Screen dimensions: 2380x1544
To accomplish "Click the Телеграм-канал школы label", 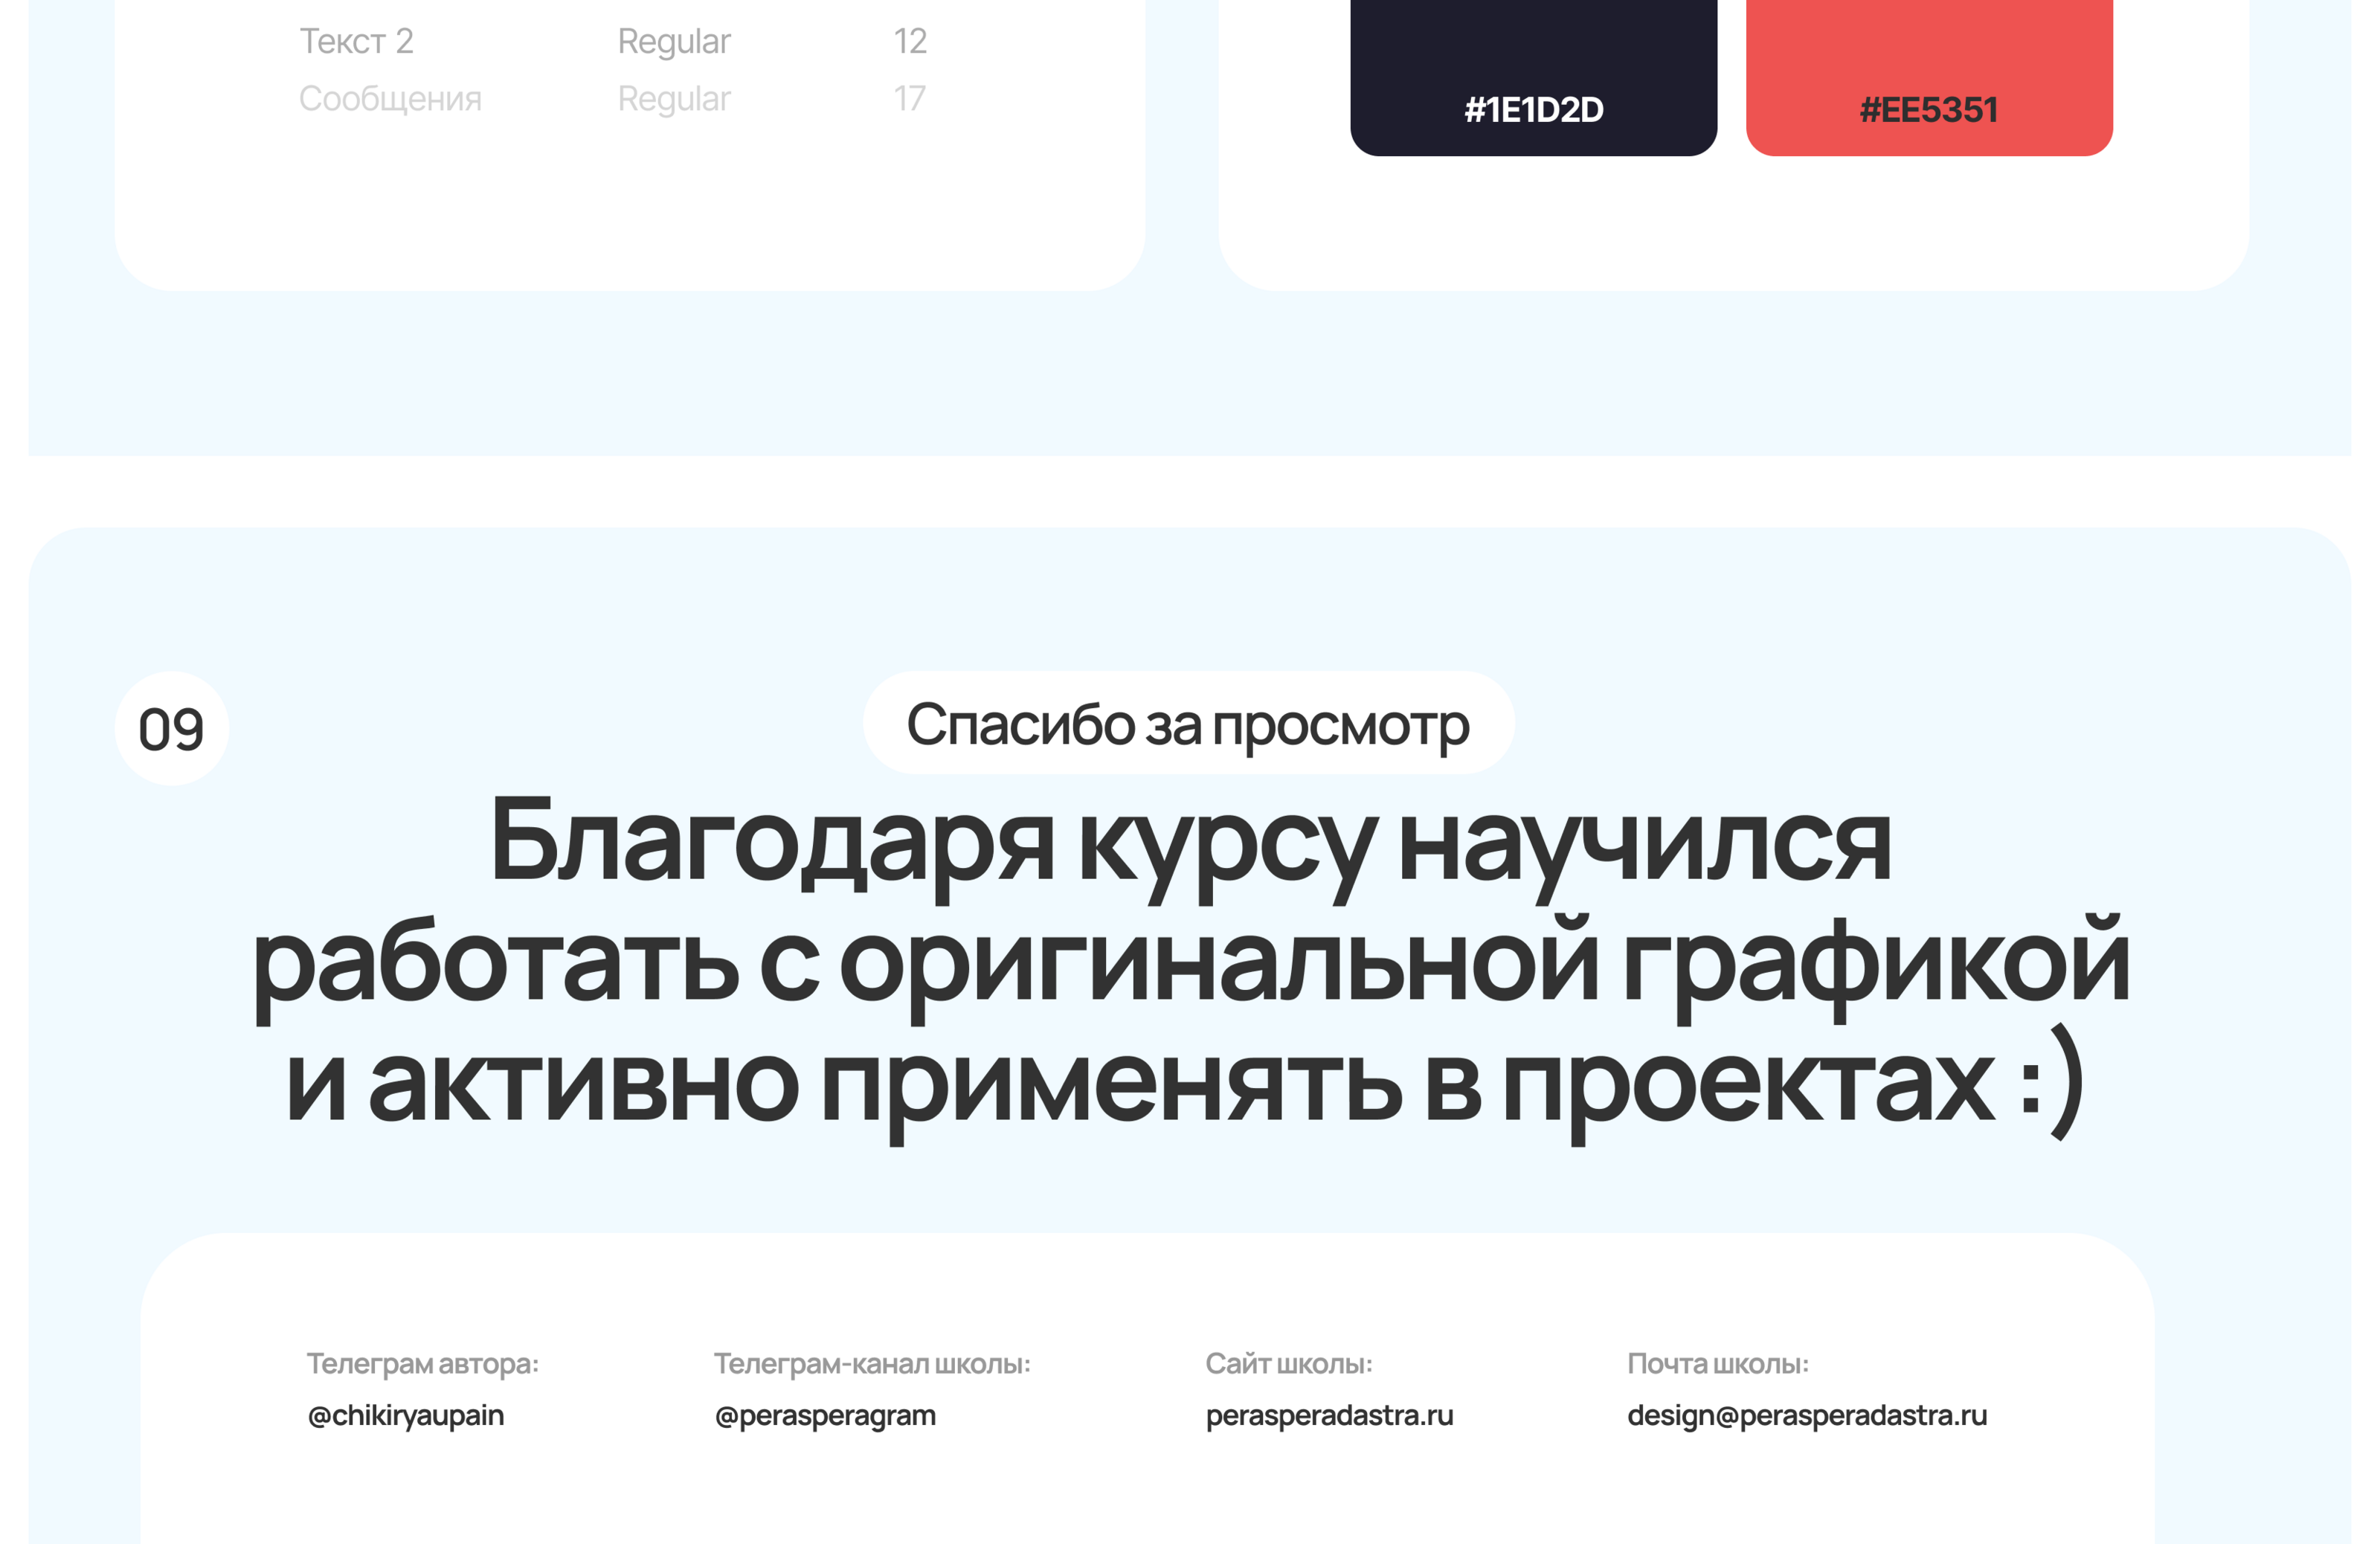I will 871,1363.
